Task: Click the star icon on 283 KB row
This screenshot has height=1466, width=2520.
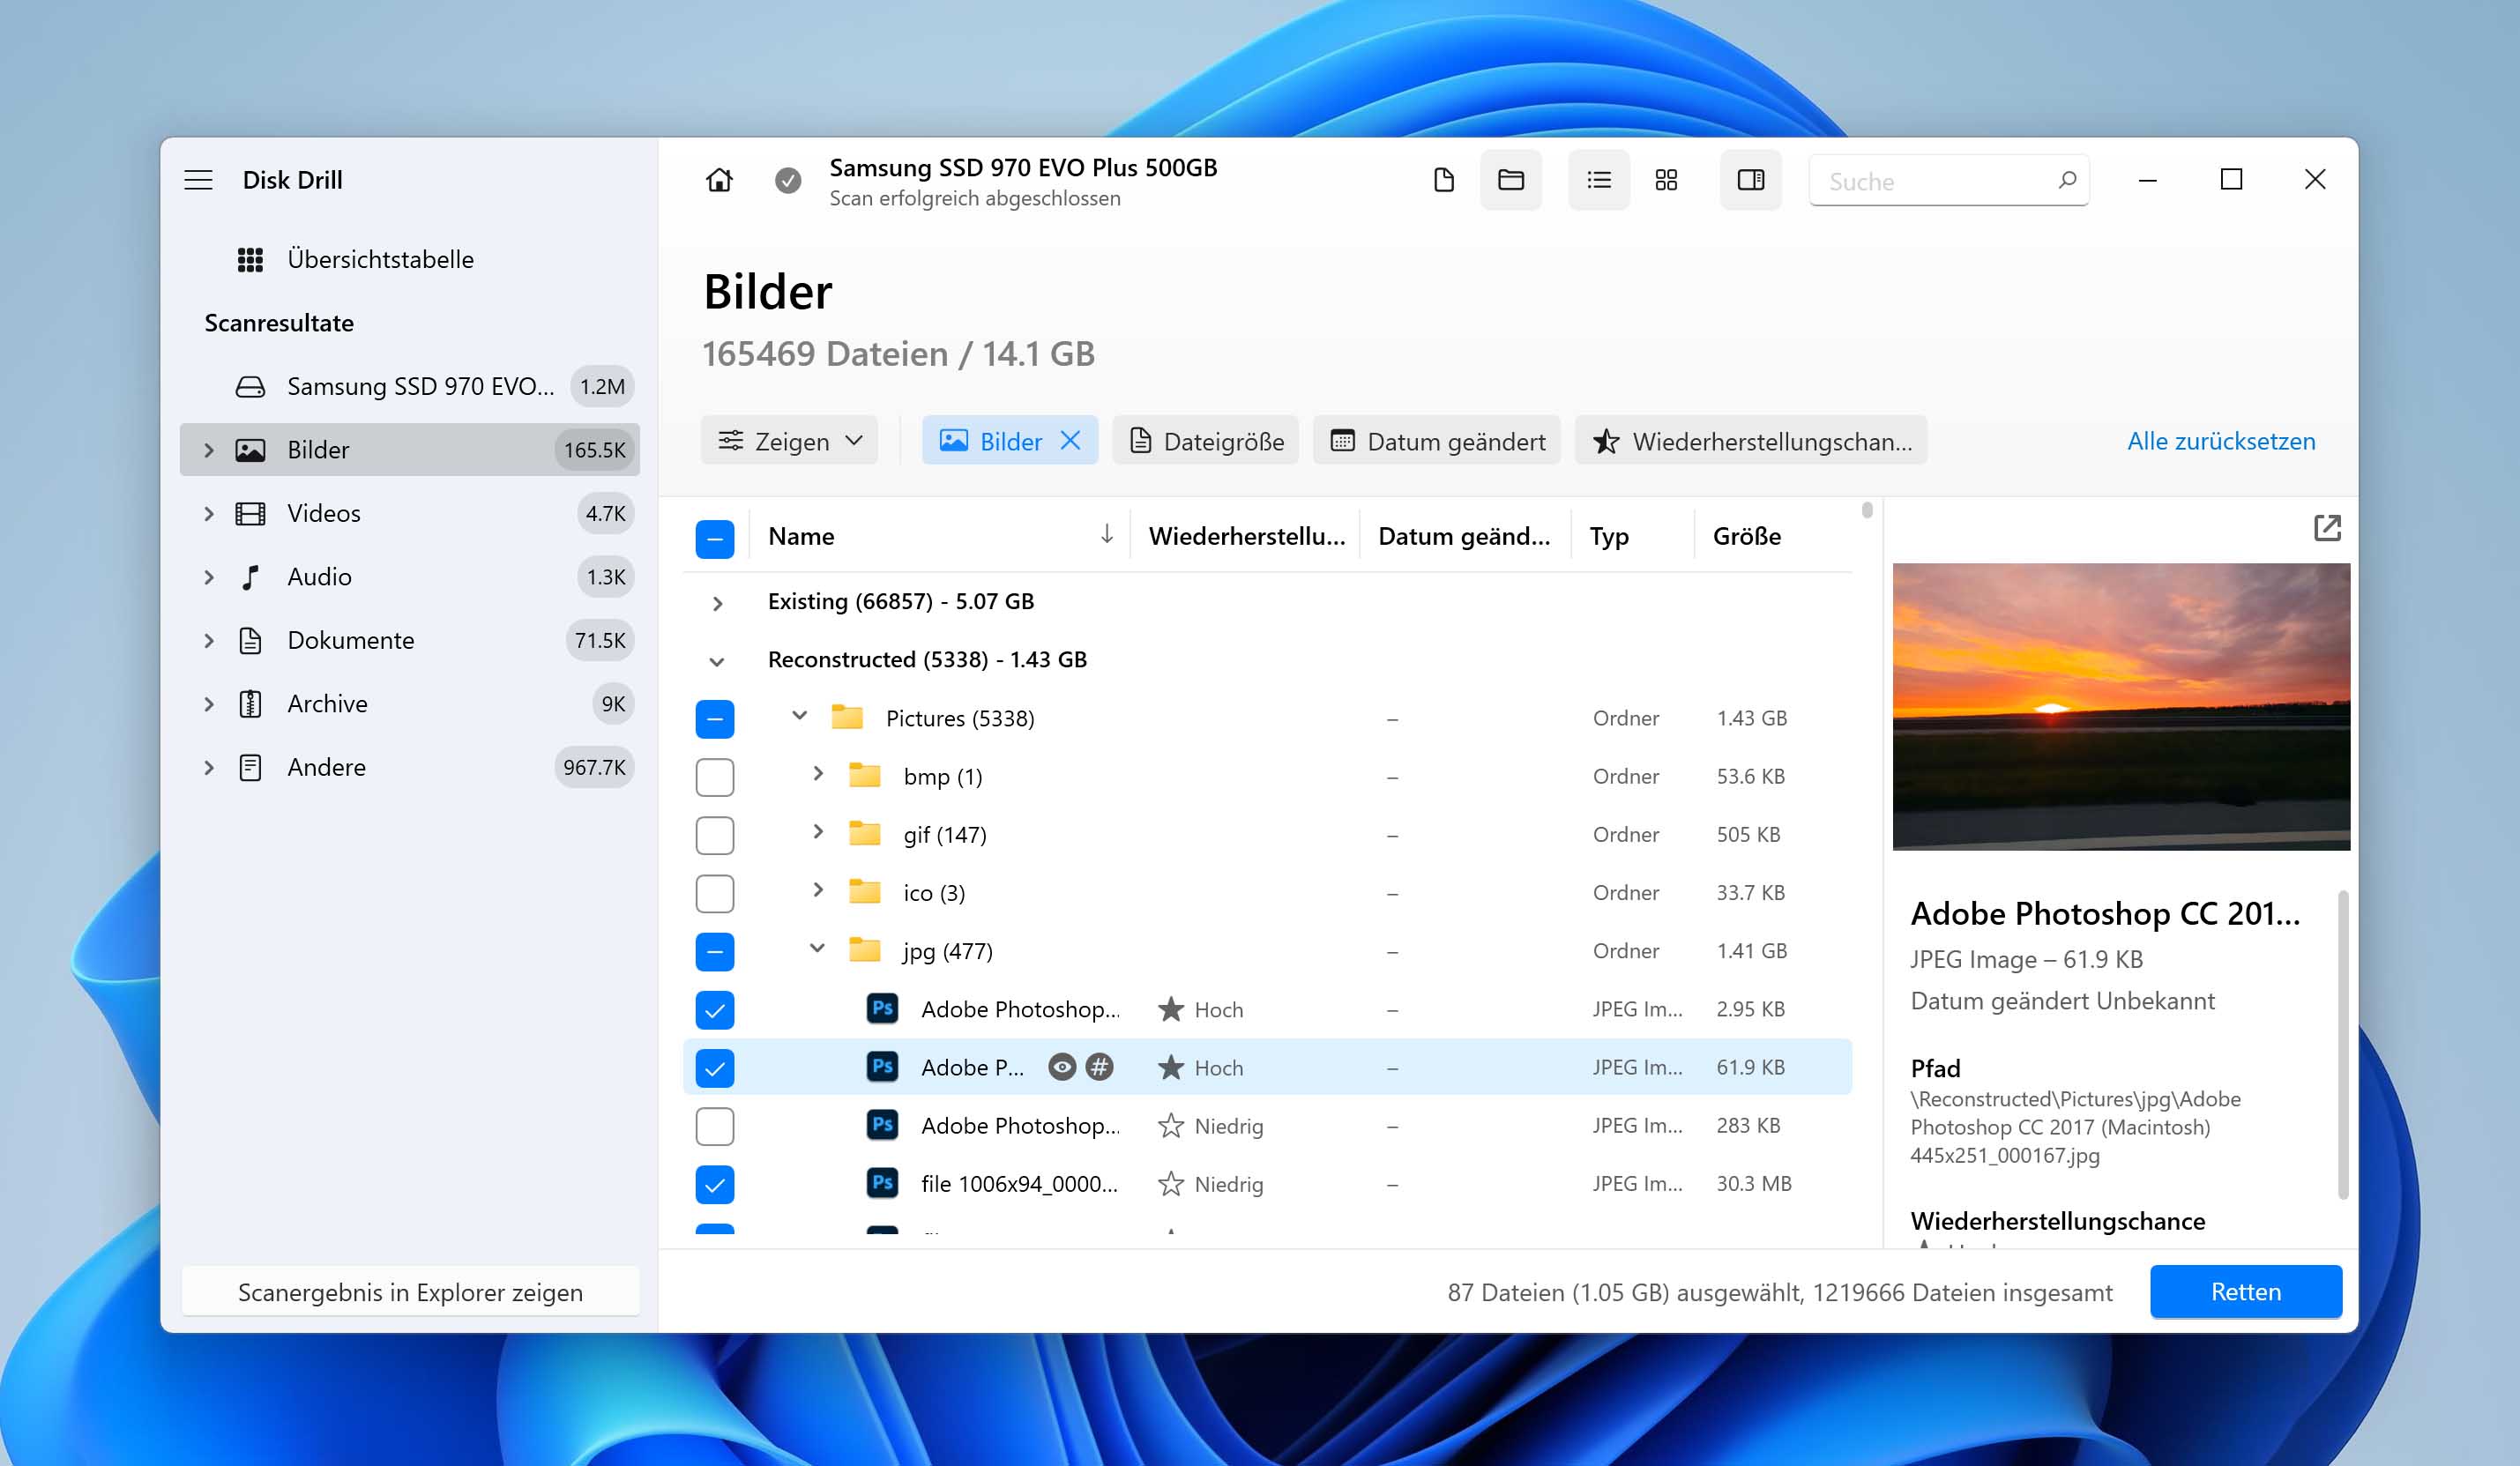Action: [x=1170, y=1126]
